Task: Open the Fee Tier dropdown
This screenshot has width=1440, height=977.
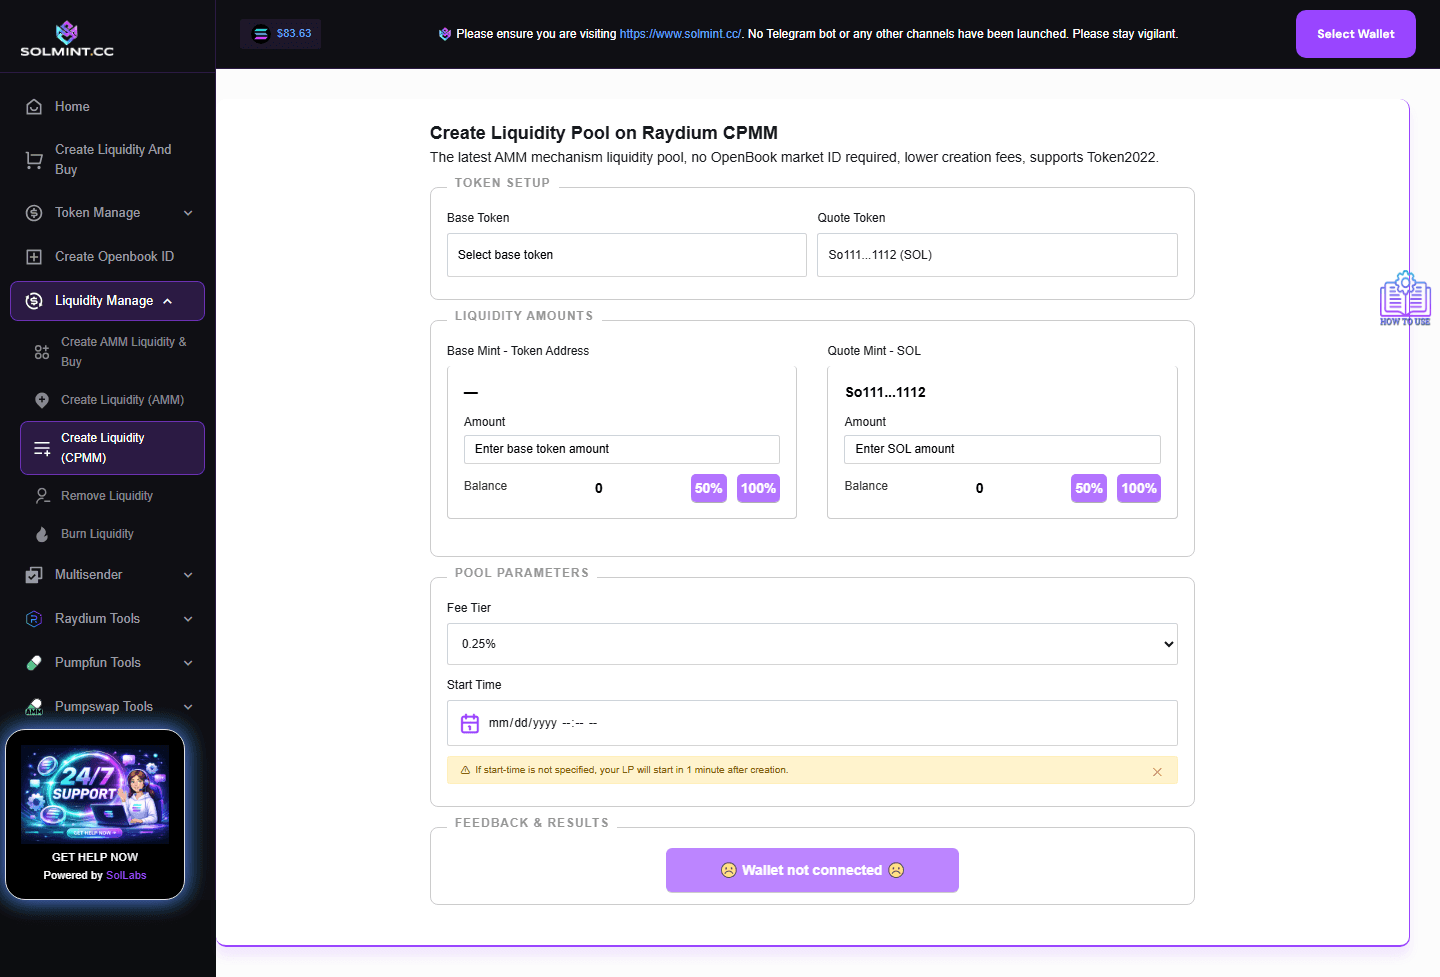Action: click(812, 643)
